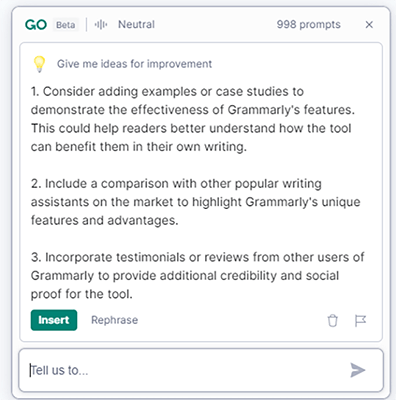Click the third suggestion about testimonials
This screenshot has width=396, height=400.
[x=197, y=275]
